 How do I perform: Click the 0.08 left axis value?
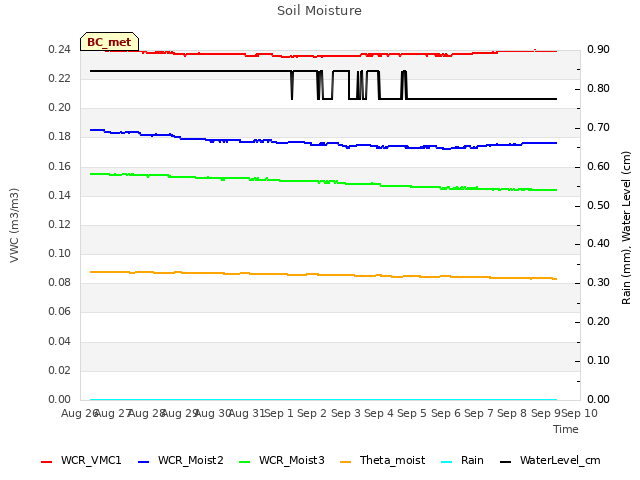pos(60,282)
